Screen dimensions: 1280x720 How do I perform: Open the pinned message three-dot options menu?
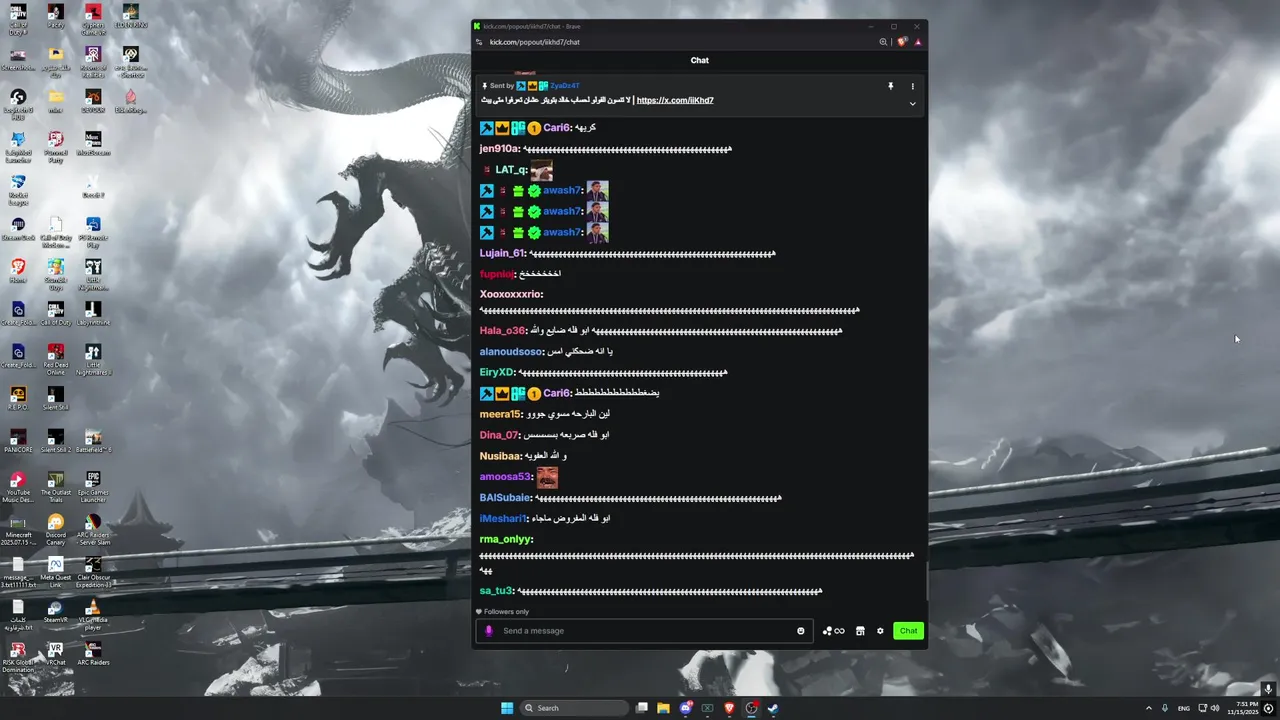coord(912,86)
